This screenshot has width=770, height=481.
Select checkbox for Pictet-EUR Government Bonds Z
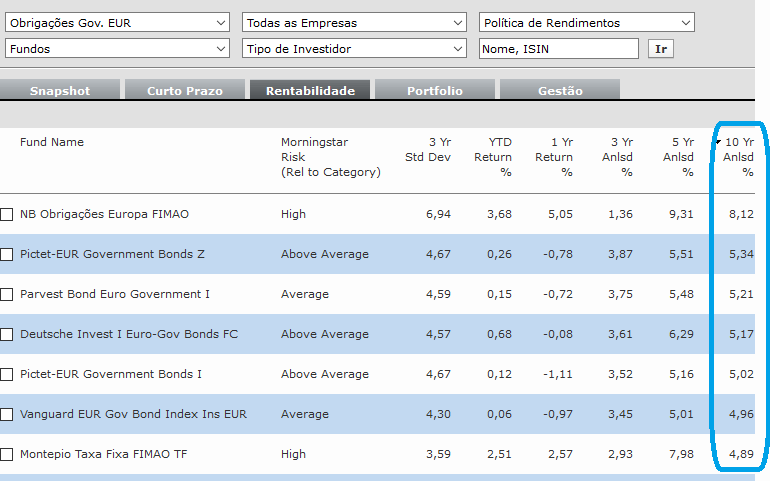click(x=7, y=255)
